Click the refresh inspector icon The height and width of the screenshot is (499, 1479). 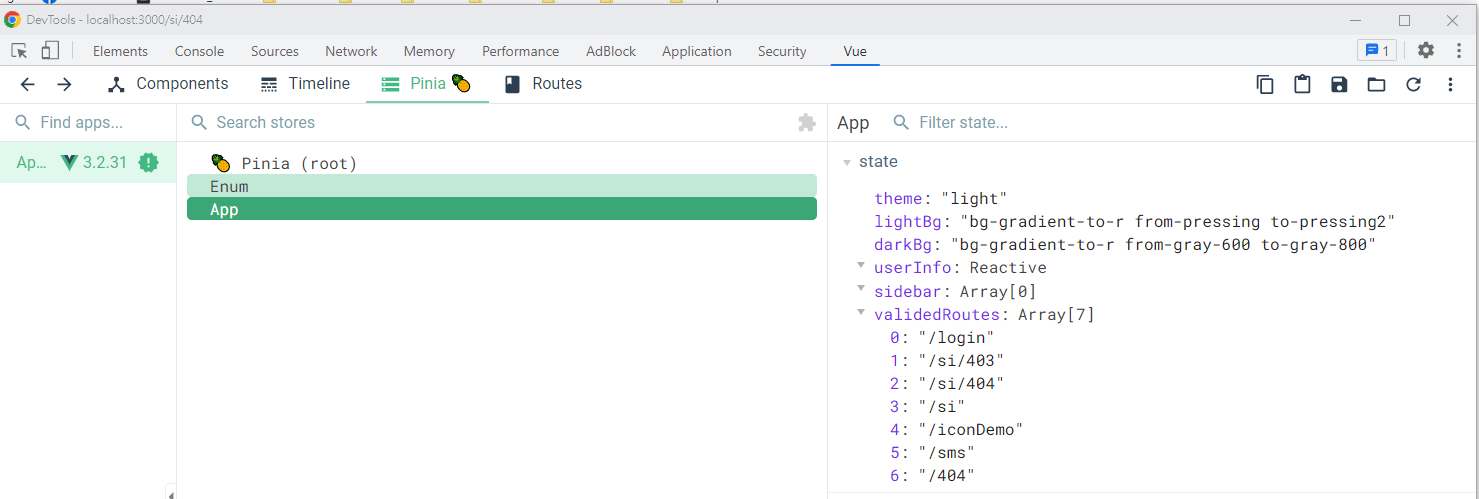(x=1413, y=84)
